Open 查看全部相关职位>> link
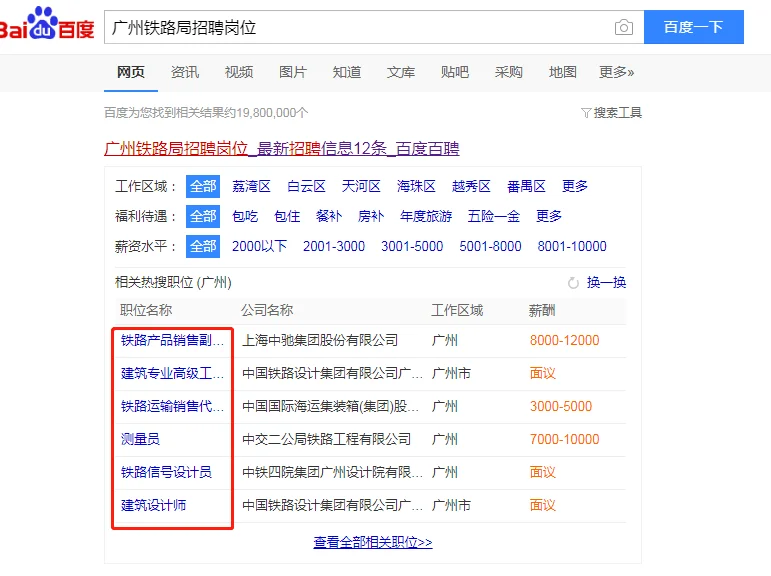The width and height of the screenshot is (771, 576). (373, 543)
